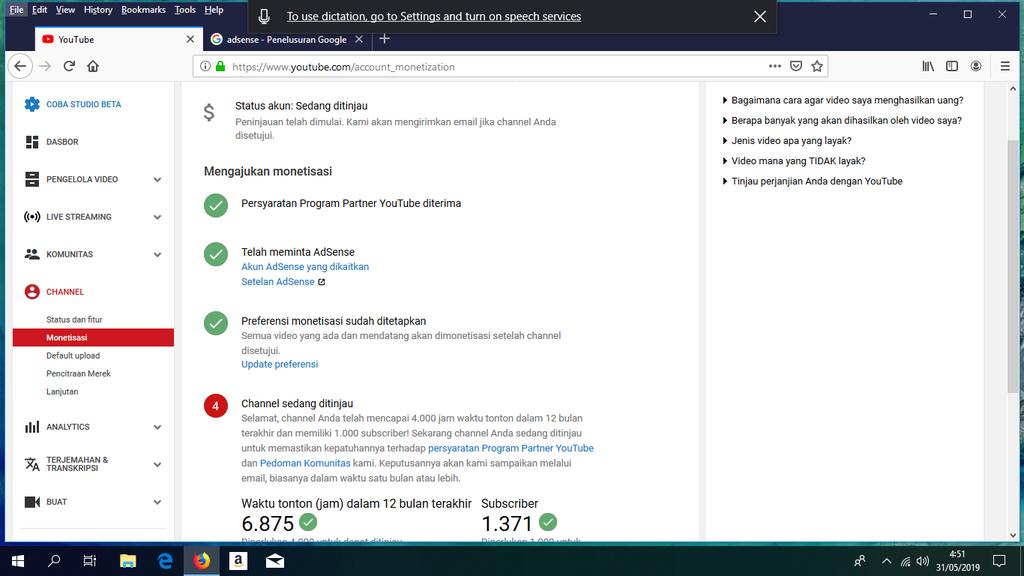Screen dimensions: 1024x576
Task: Open the Amazon app on the taskbar
Action: click(x=238, y=561)
